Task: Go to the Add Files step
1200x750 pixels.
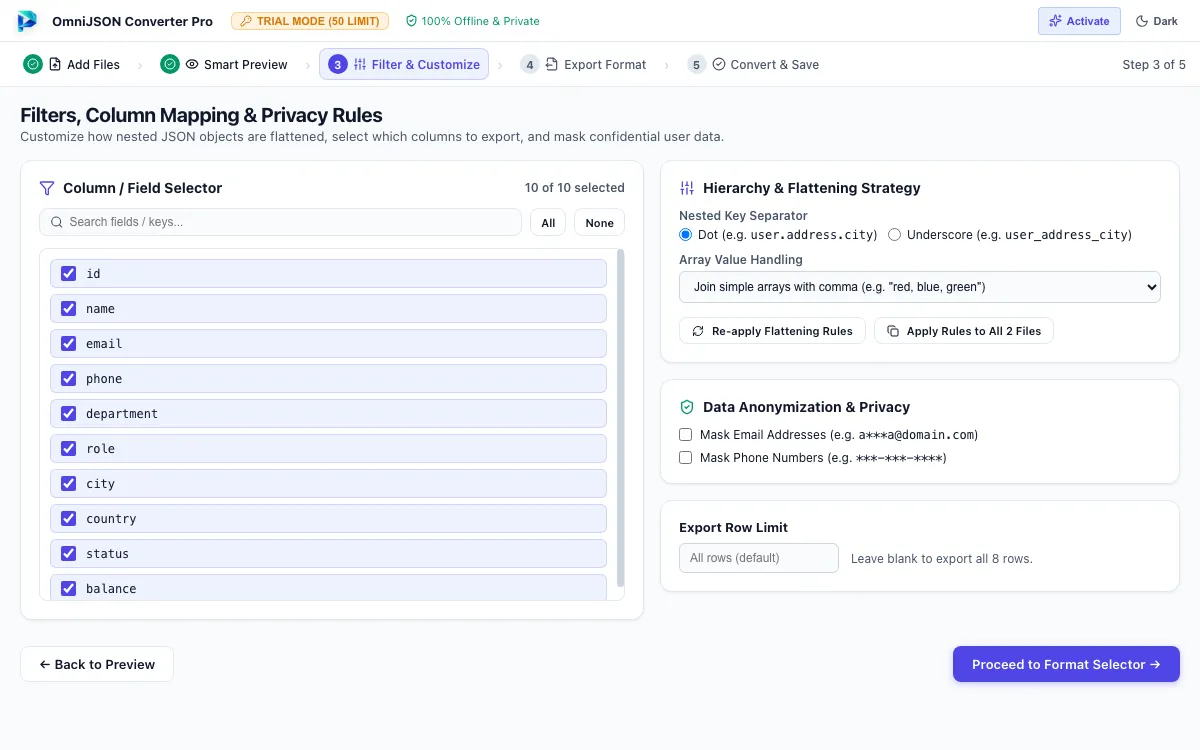Action: click(72, 64)
